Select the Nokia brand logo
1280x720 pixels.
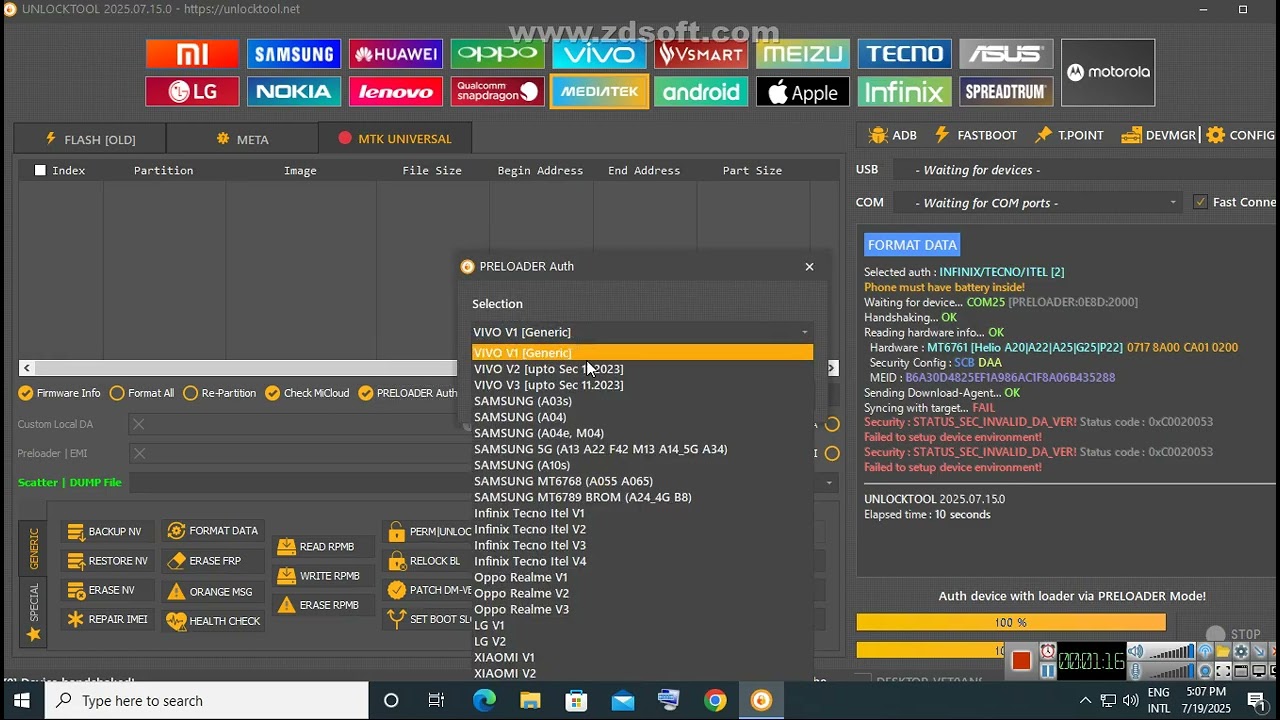294,92
